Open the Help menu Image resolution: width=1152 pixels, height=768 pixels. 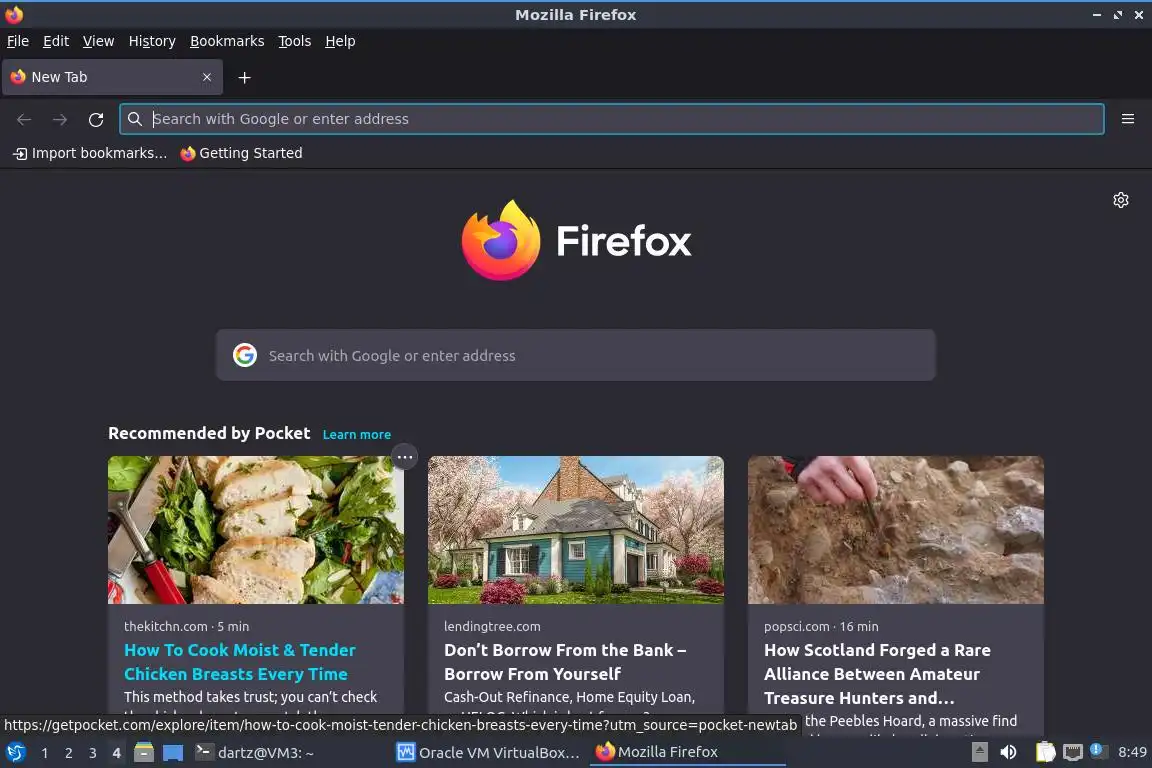click(340, 41)
